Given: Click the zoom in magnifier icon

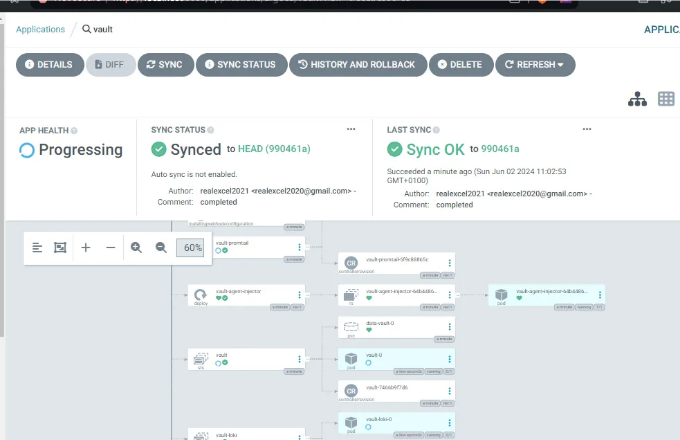Looking at the screenshot, I should tap(136, 248).
